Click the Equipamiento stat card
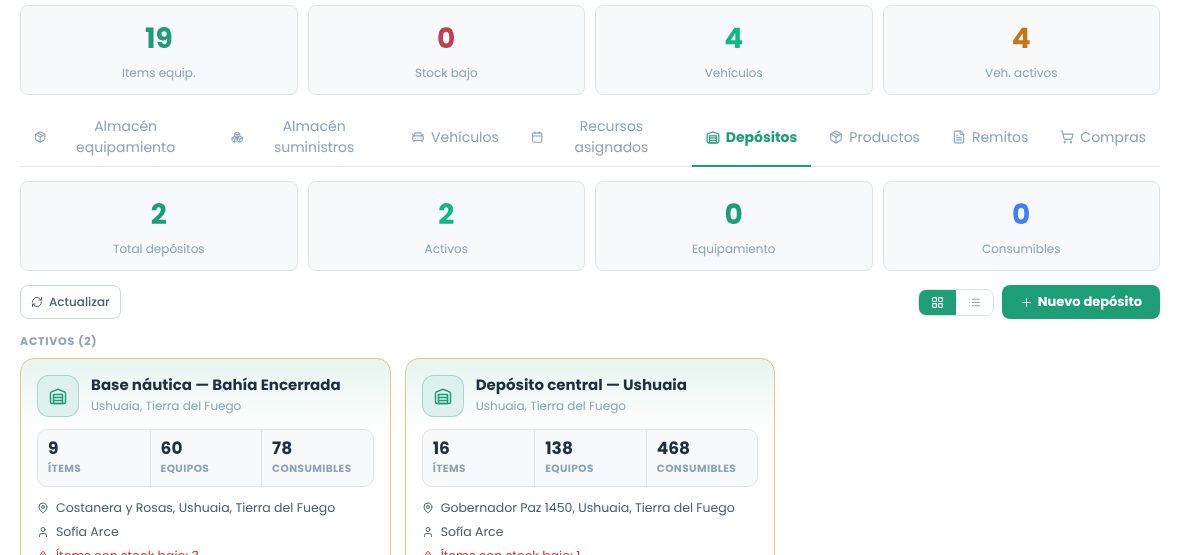Image resolution: width=1180 pixels, height=555 pixels. pos(734,226)
